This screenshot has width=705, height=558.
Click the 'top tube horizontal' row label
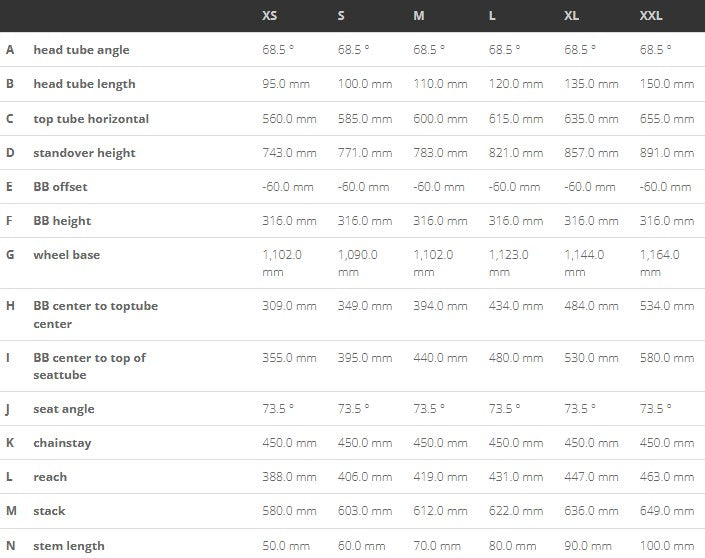pos(91,119)
